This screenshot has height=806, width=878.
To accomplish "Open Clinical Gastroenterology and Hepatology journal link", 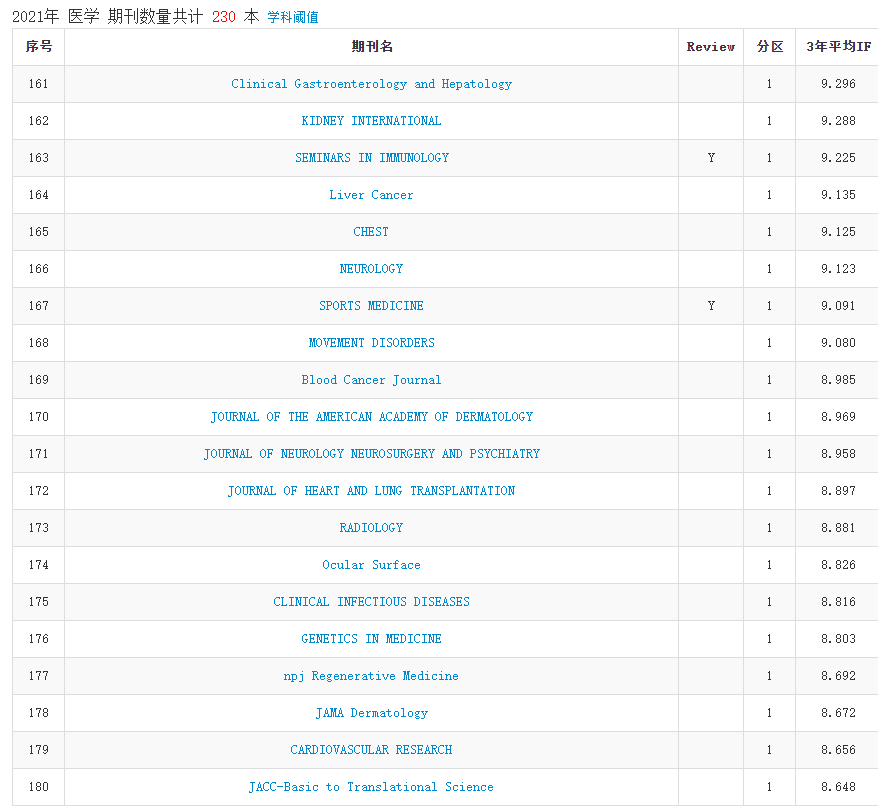I will click(x=371, y=84).
